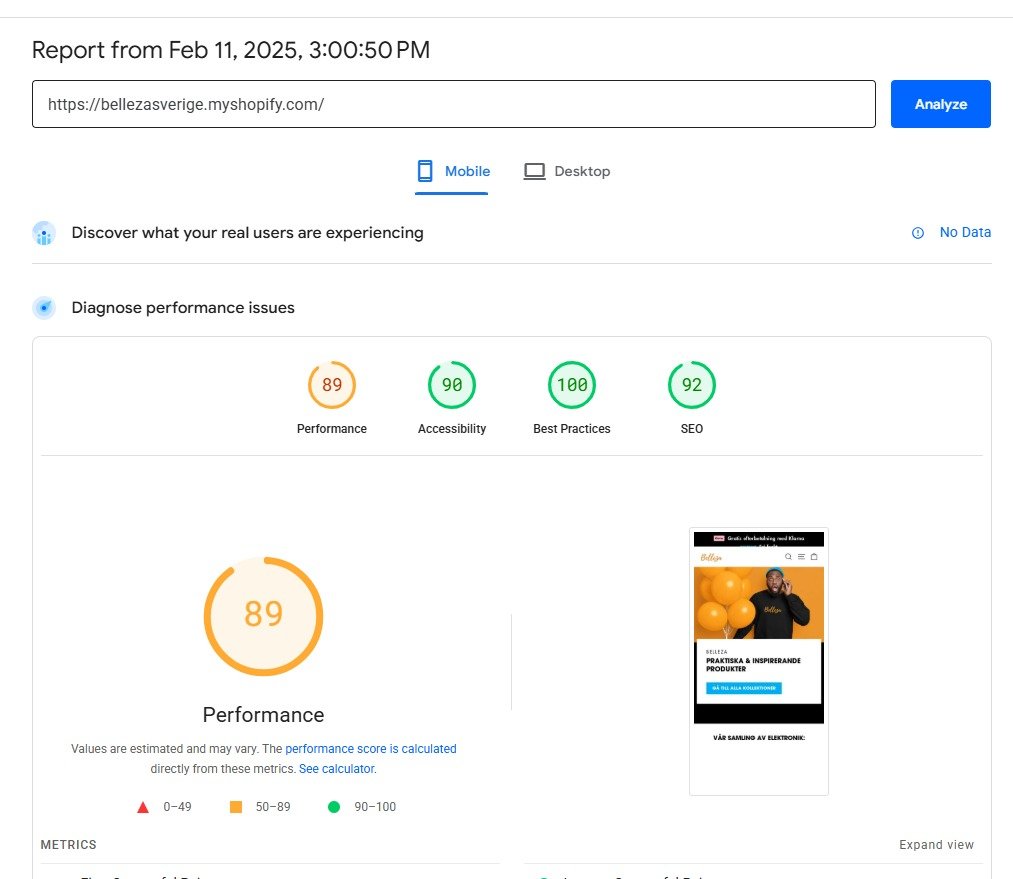Viewport: 1013px width, 879px height.
Task: Expand the No Data real users section
Action: click(x=965, y=232)
